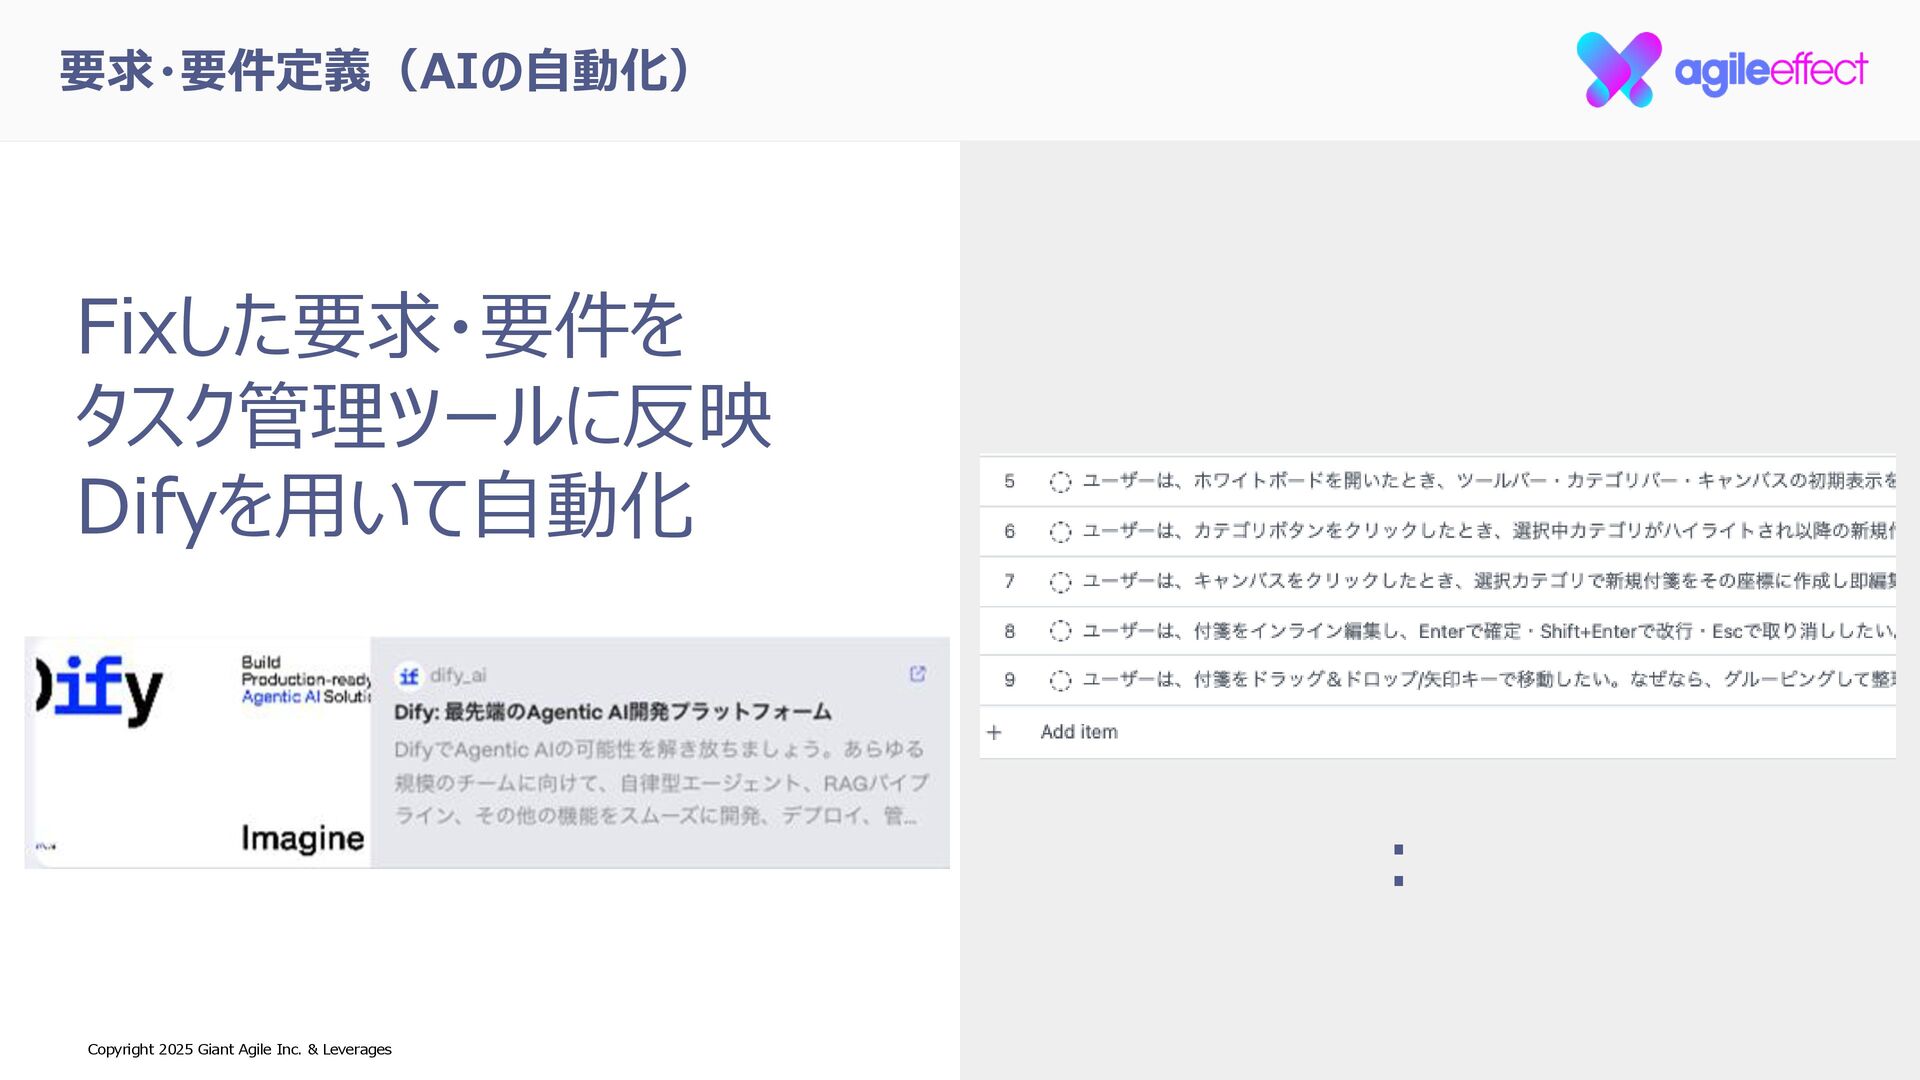This screenshot has width=1920, height=1080.
Task: Toggle the status circle on row 9
Action: point(1060,681)
